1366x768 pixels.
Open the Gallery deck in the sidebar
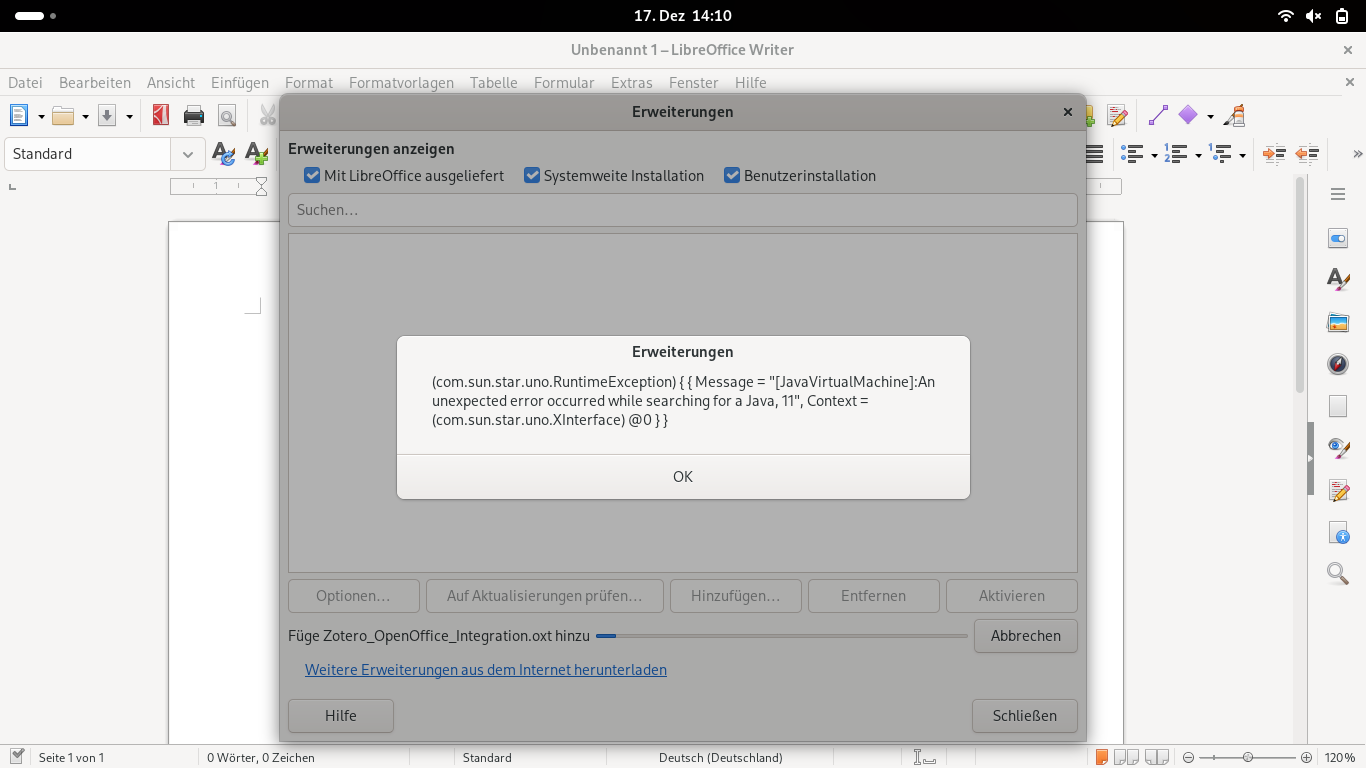(1338, 322)
